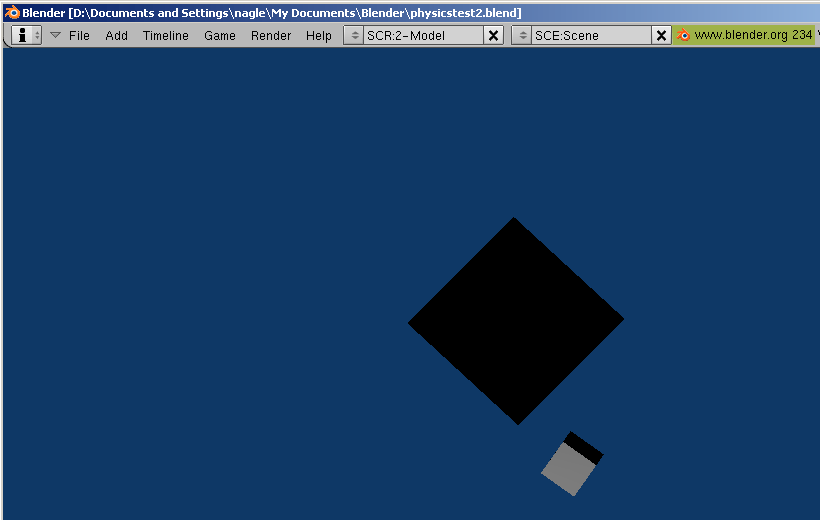Click the Blender icon in the title bar
The width and height of the screenshot is (820, 520).
(12, 13)
